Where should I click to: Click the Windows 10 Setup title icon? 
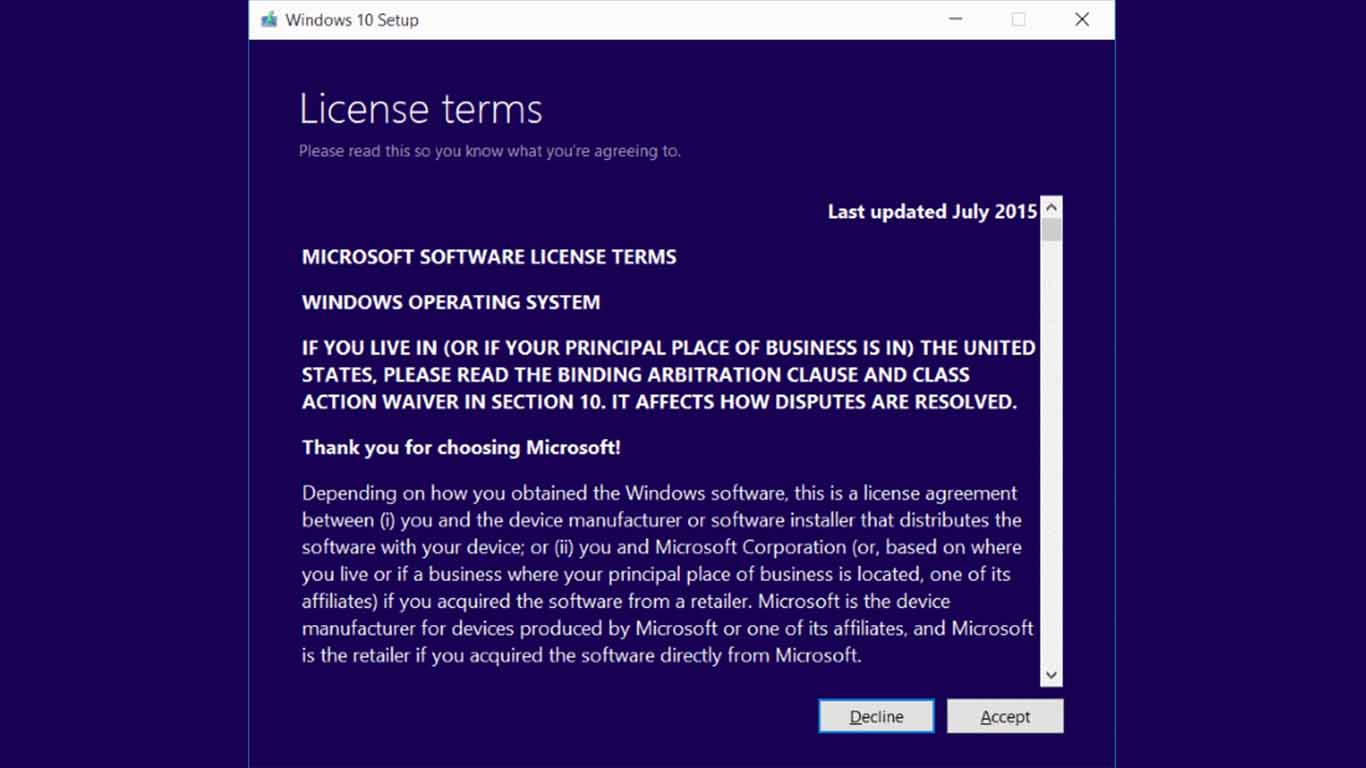click(269, 19)
